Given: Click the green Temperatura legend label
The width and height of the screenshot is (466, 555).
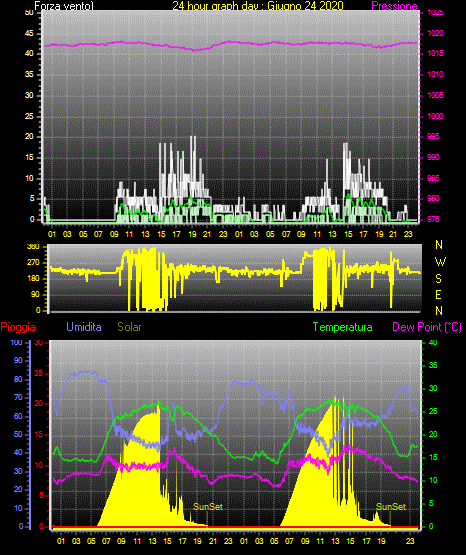Looking at the screenshot, I should pos(343,327).
